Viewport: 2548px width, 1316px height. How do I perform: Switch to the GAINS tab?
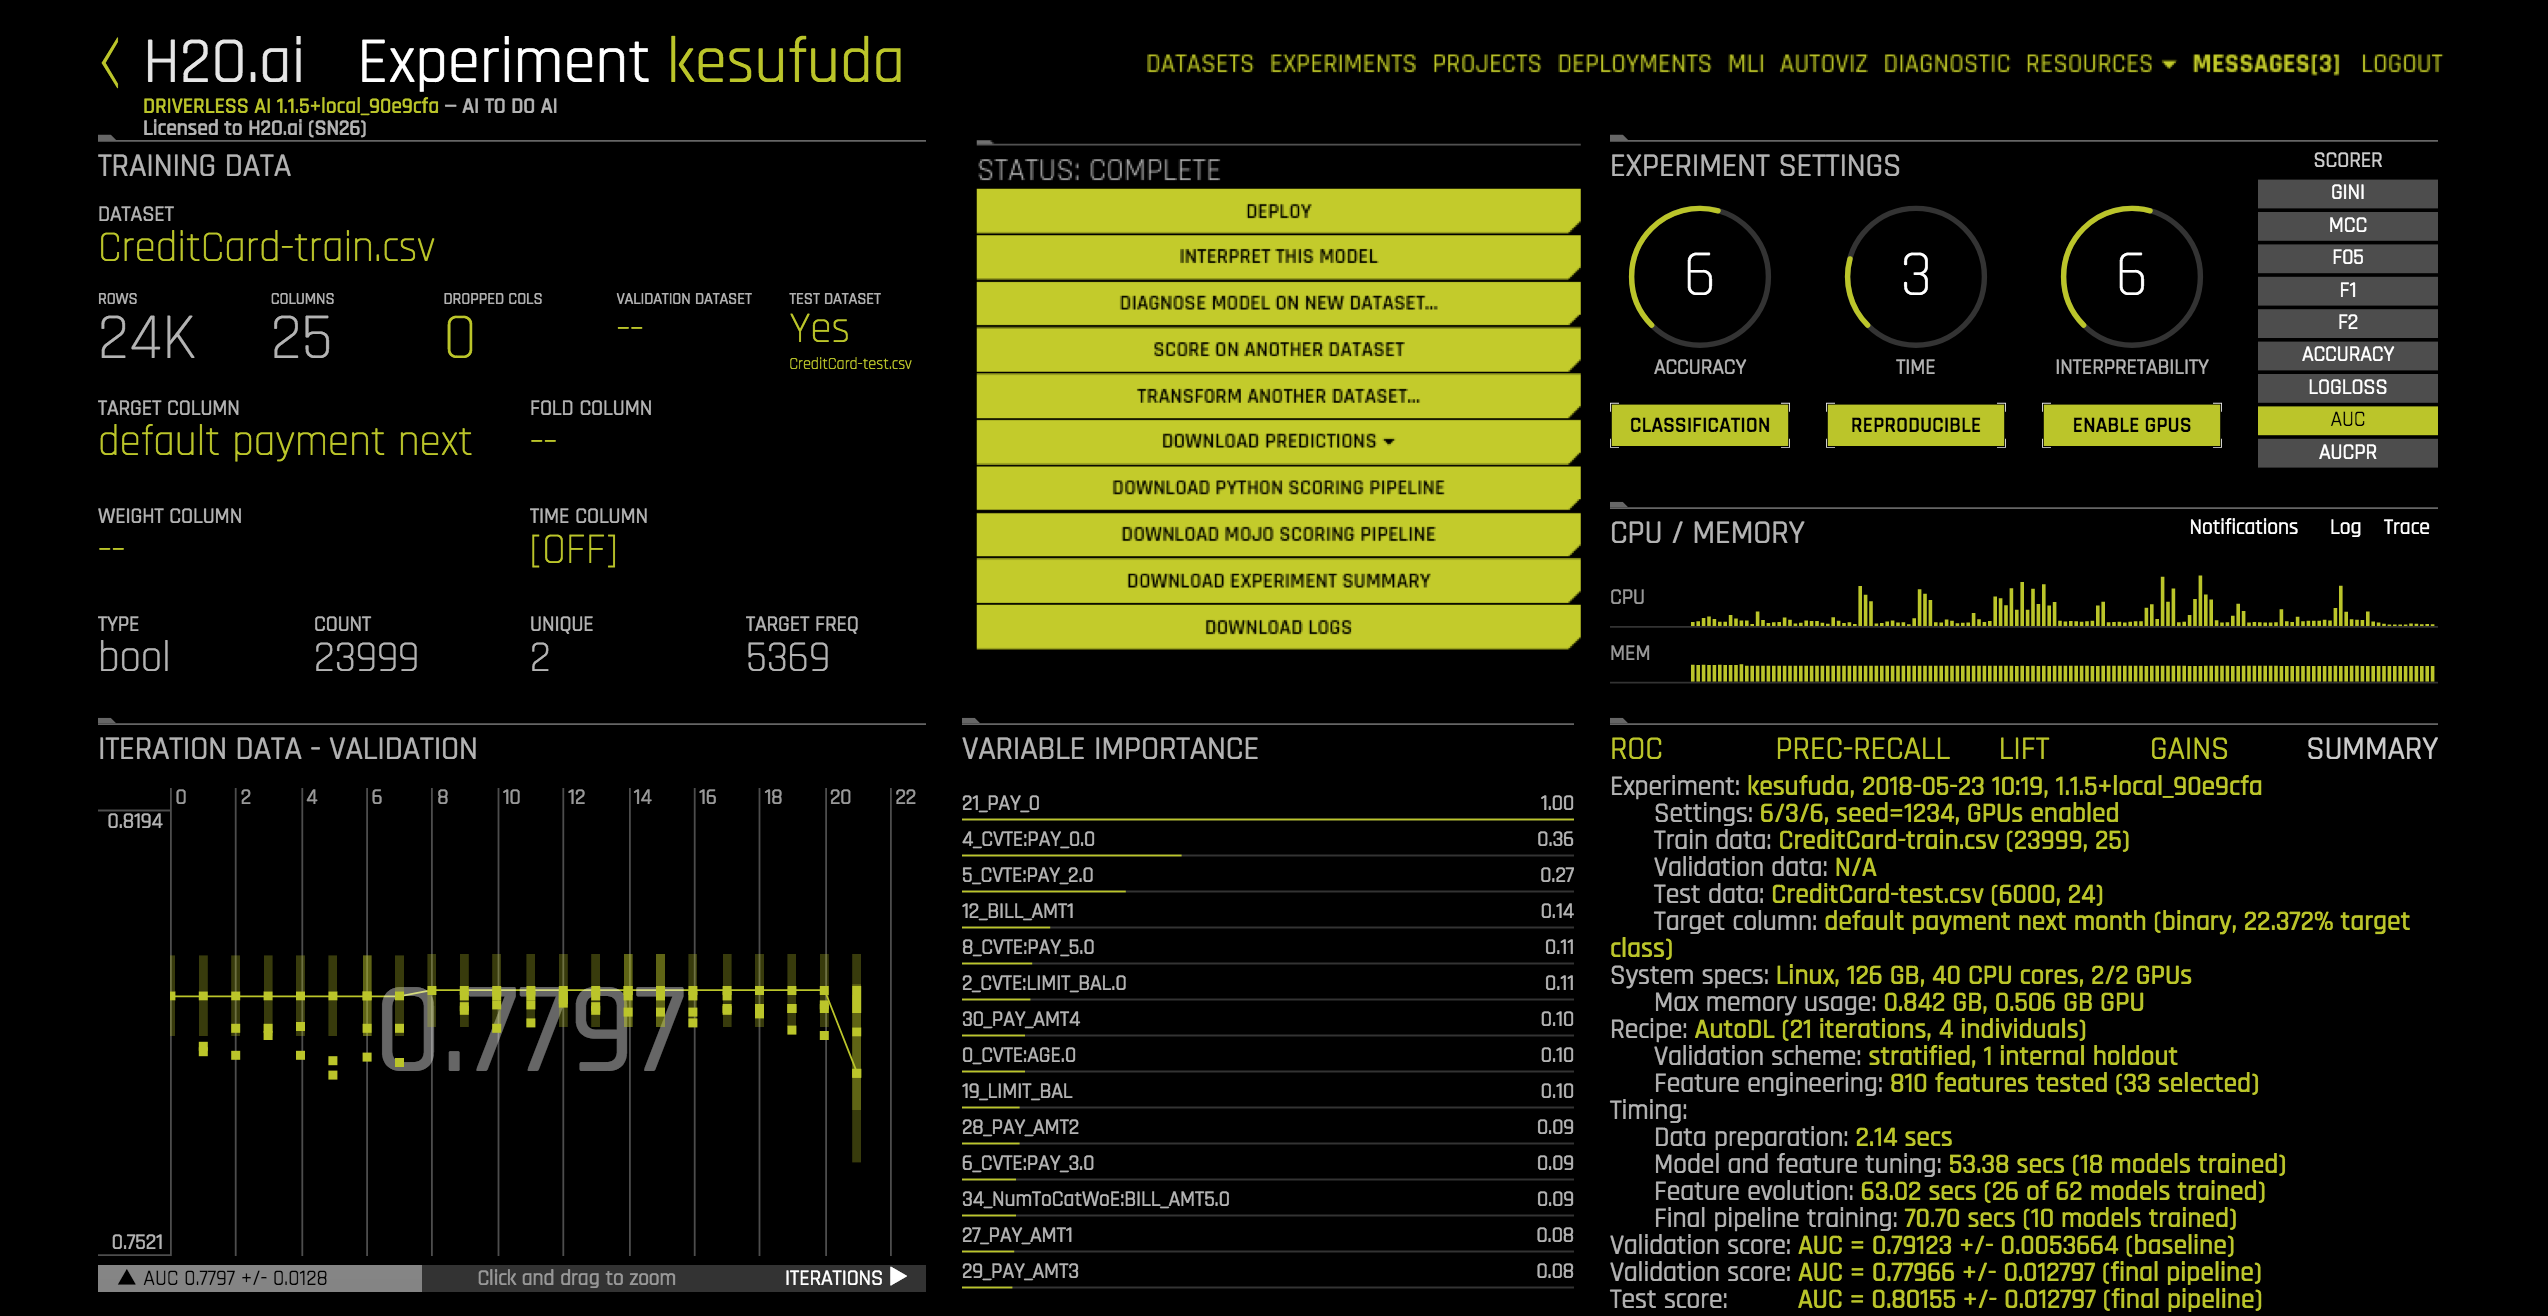coord(2189,749)
